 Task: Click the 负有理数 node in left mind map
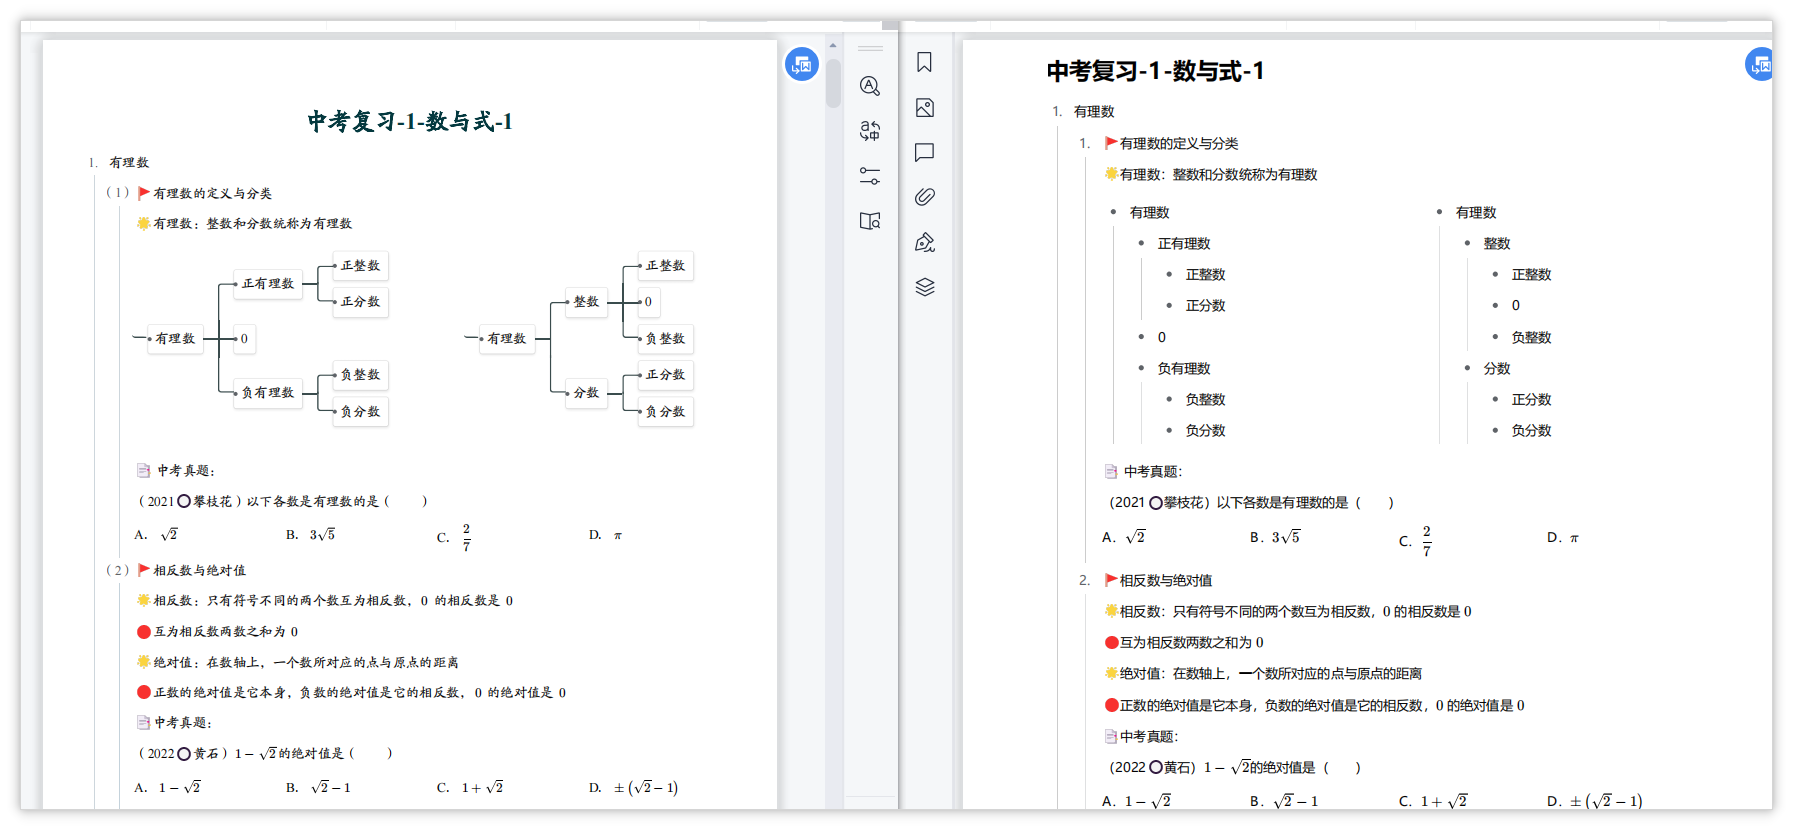click(x=268, y=393)
